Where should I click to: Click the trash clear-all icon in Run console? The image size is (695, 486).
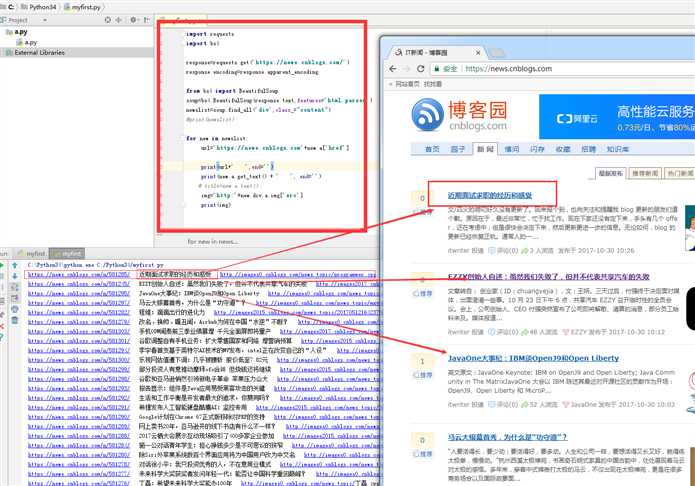pyautogui.click(x=15, y=320)
